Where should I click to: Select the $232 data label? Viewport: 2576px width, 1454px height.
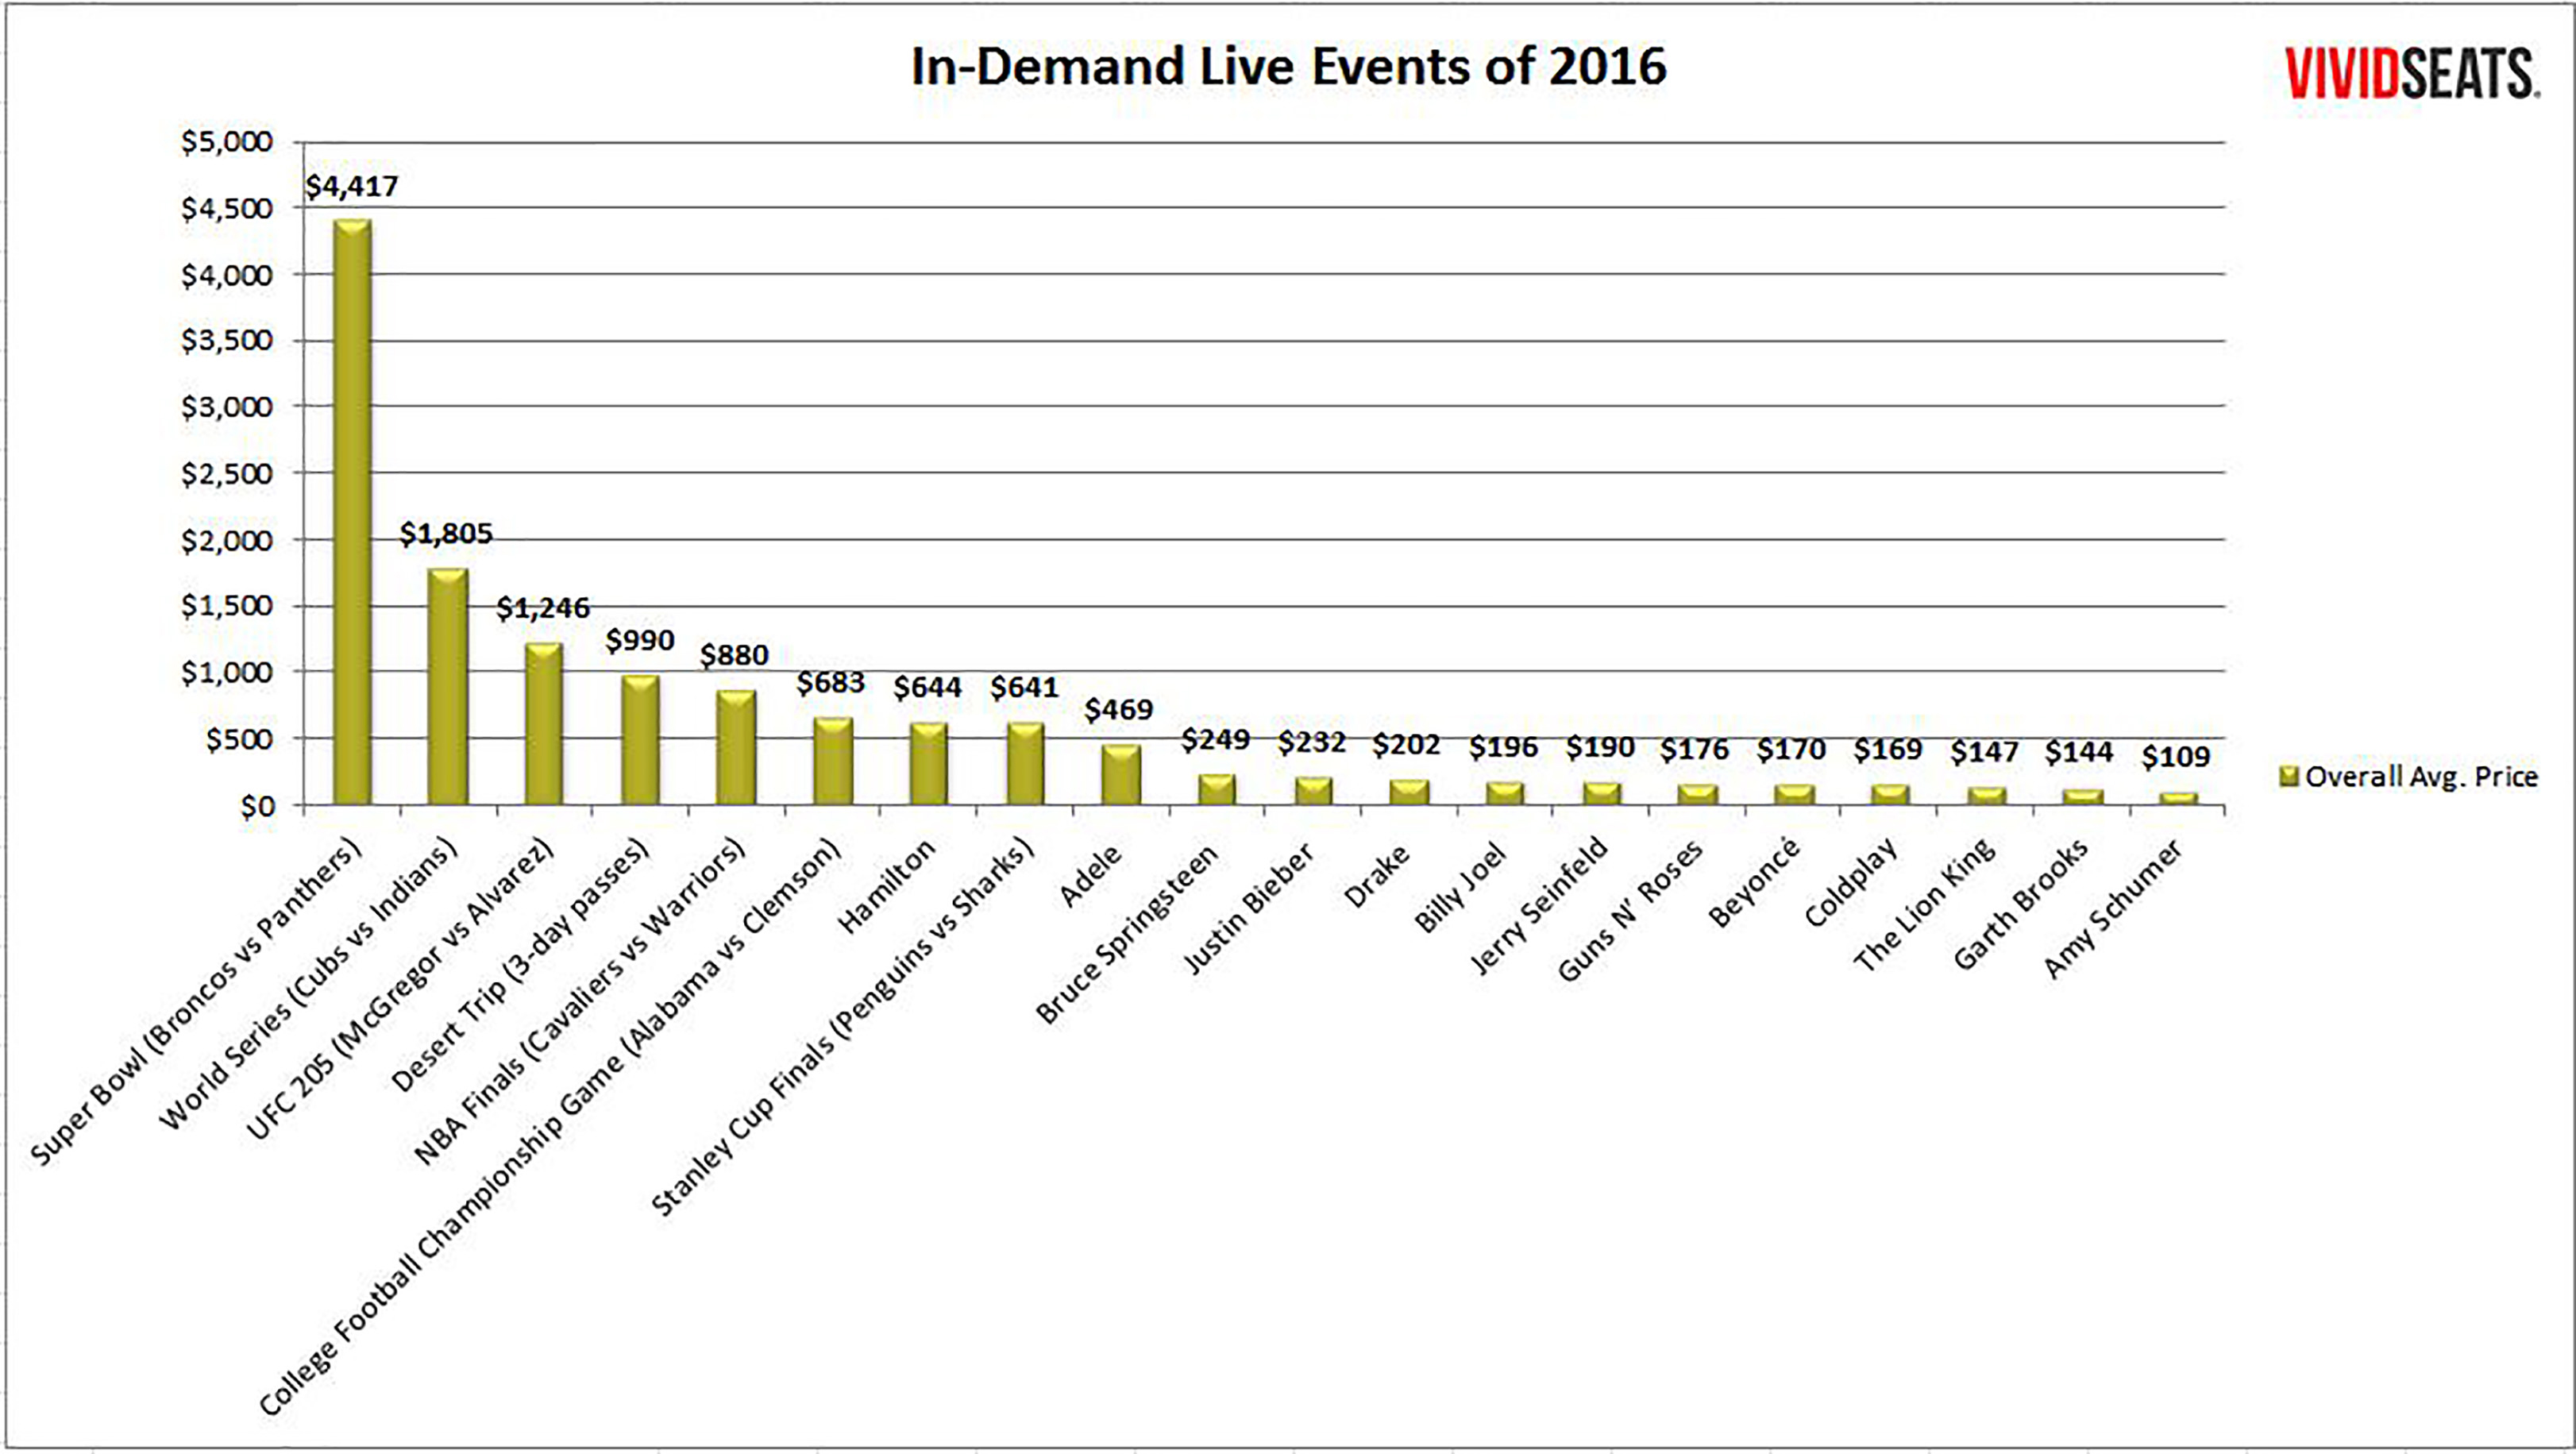[x=1312, y=742]
